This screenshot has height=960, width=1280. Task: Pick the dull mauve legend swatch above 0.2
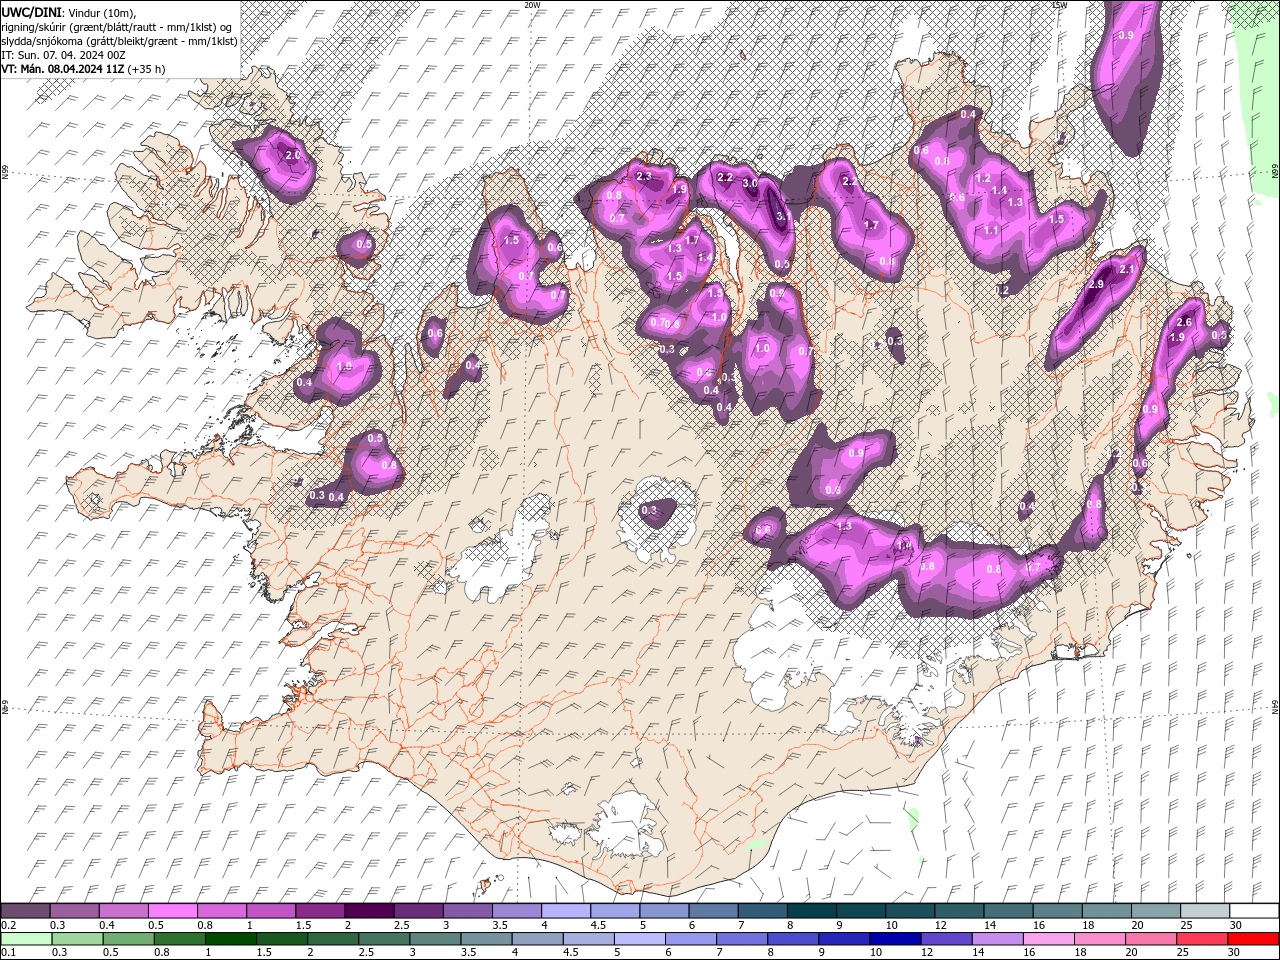point(25,911)
